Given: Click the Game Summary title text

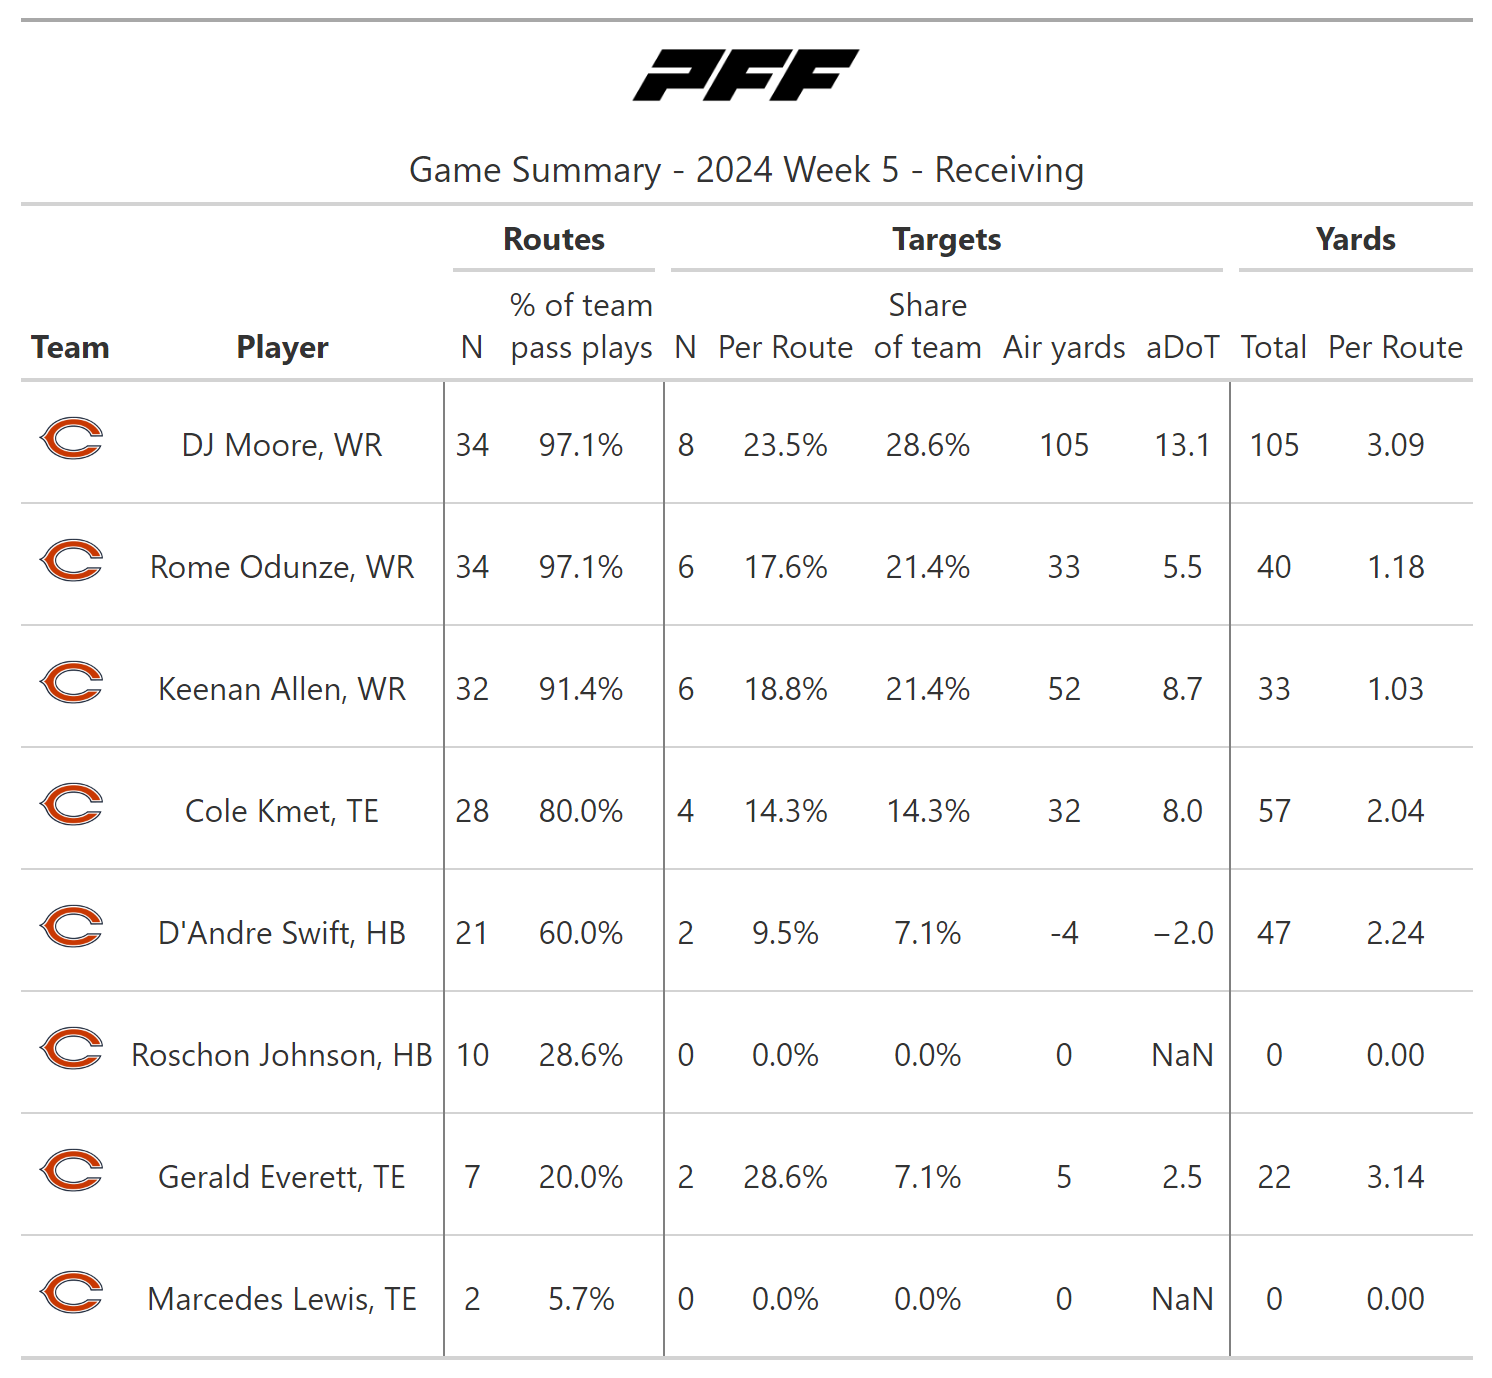Looking at the screenshot, I should click(x=746, y=170).
